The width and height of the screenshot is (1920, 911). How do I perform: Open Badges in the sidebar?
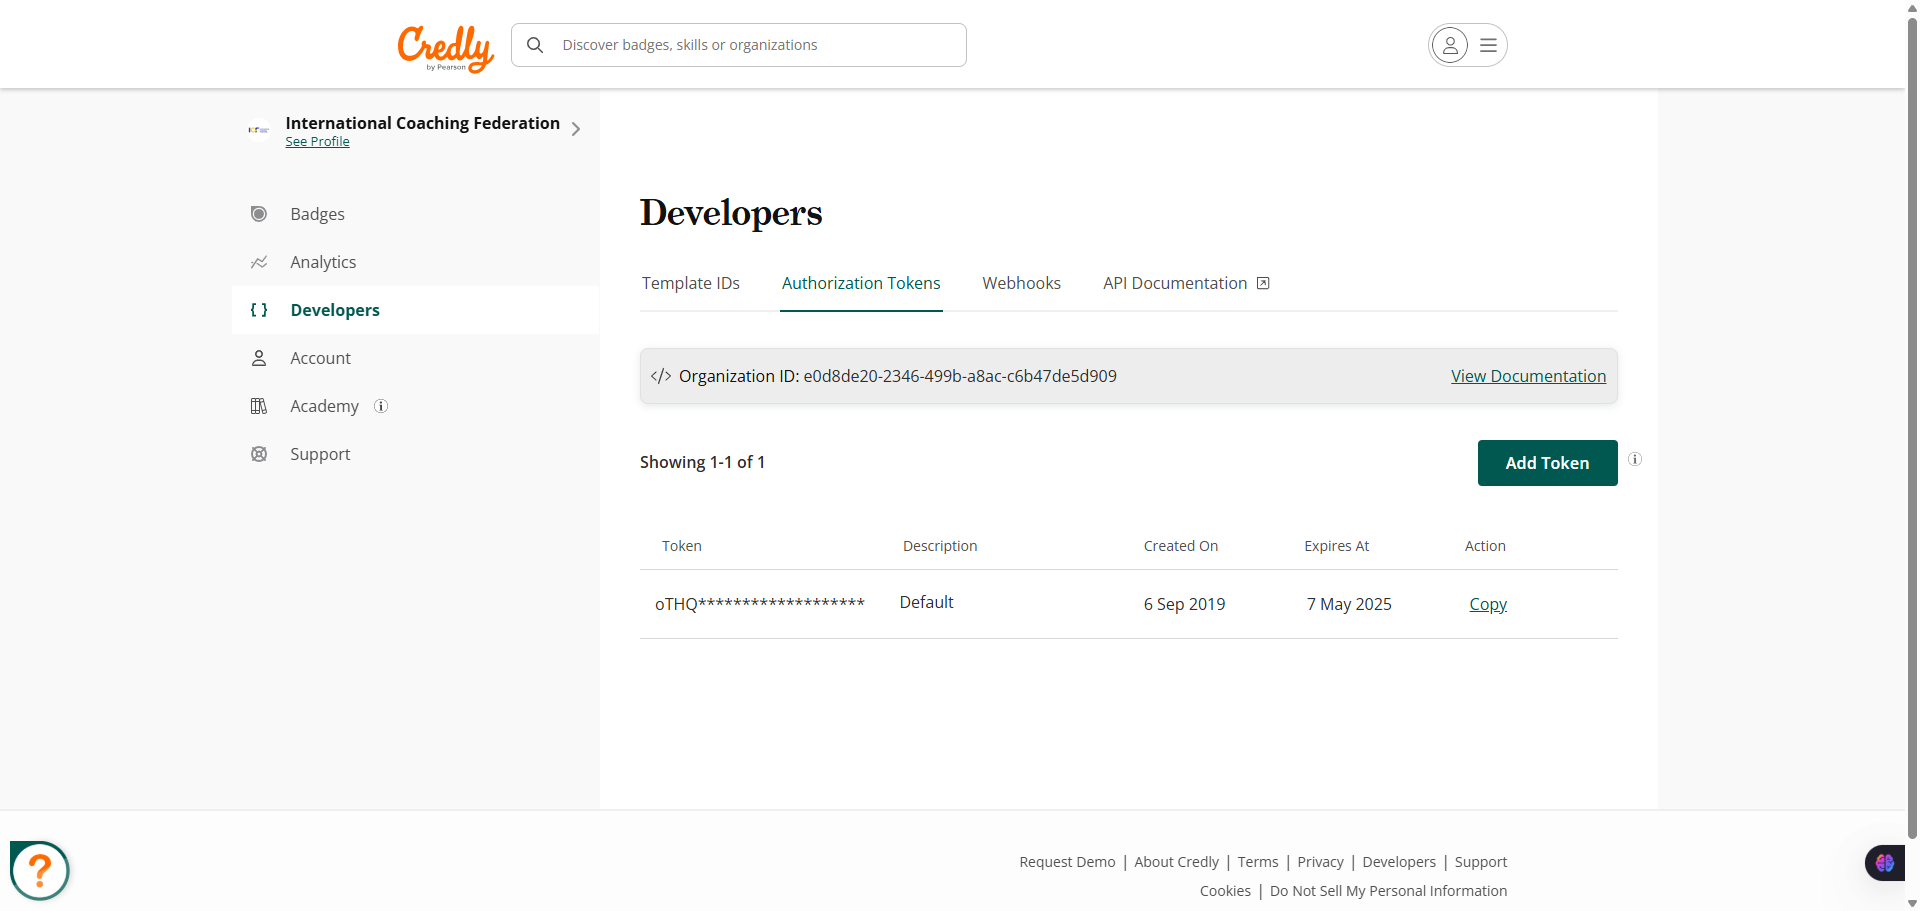coord(416,214)
